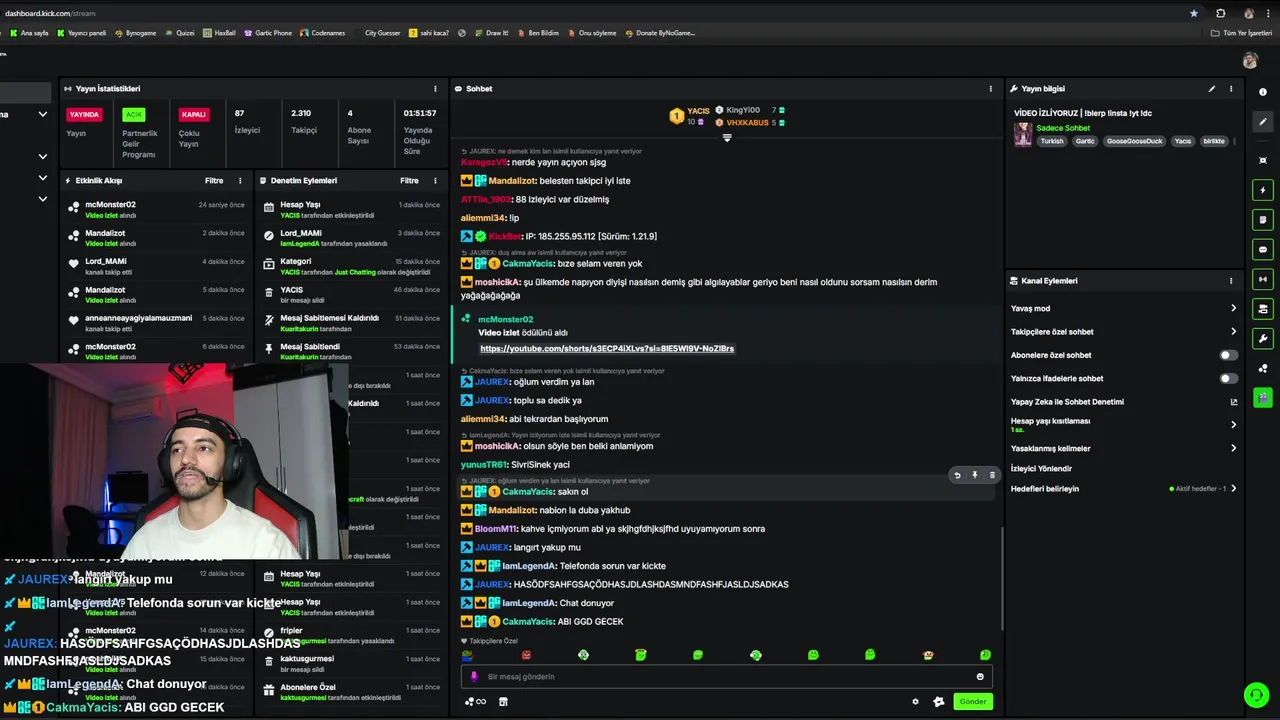This screenshot has height=720, width=1280.
Task: Click the 01:51:57 stream duration stat
Action: click(x=419, y=133)
